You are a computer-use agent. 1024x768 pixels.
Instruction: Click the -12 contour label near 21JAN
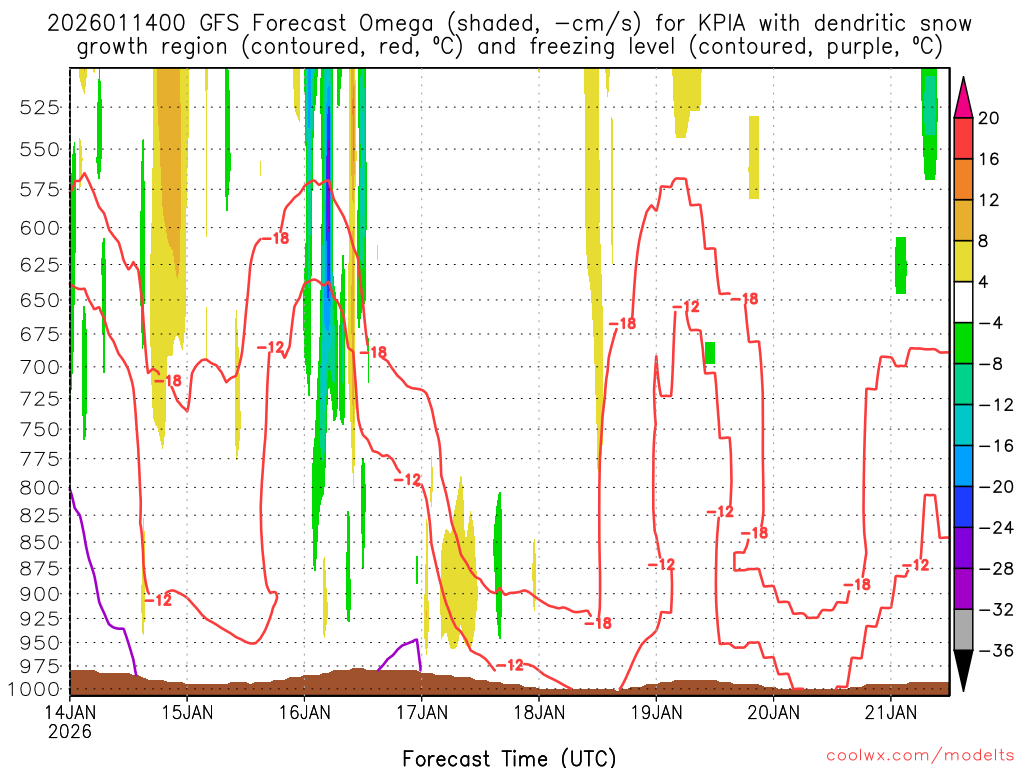coord(915,565)
